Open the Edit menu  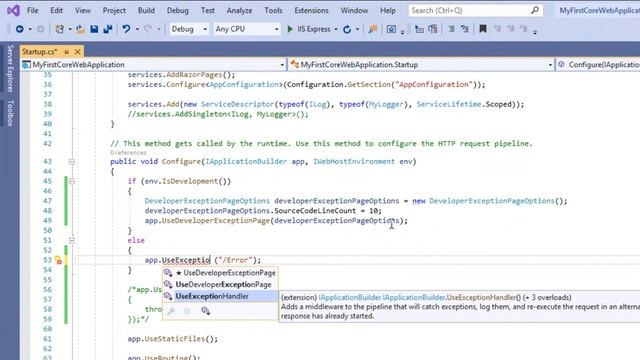[x=56, y=11]
